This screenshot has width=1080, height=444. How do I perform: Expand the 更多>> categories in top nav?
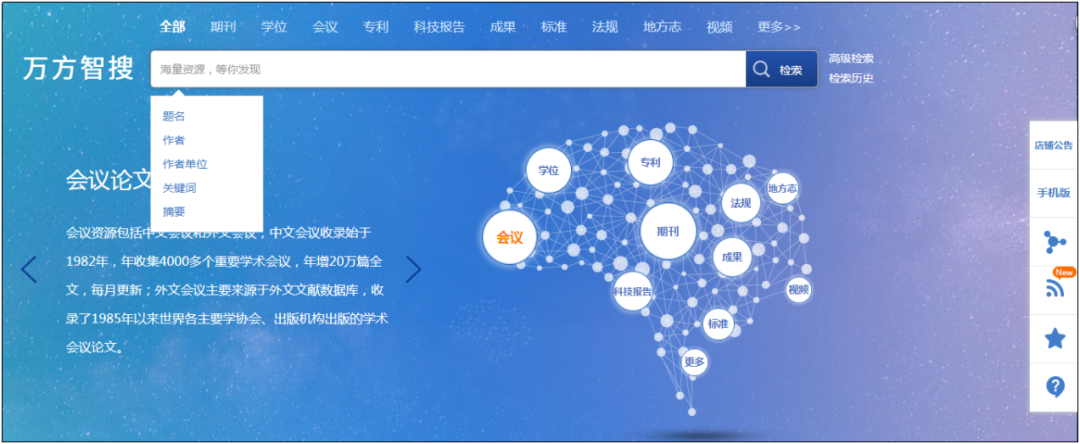[x=778, y=27]
